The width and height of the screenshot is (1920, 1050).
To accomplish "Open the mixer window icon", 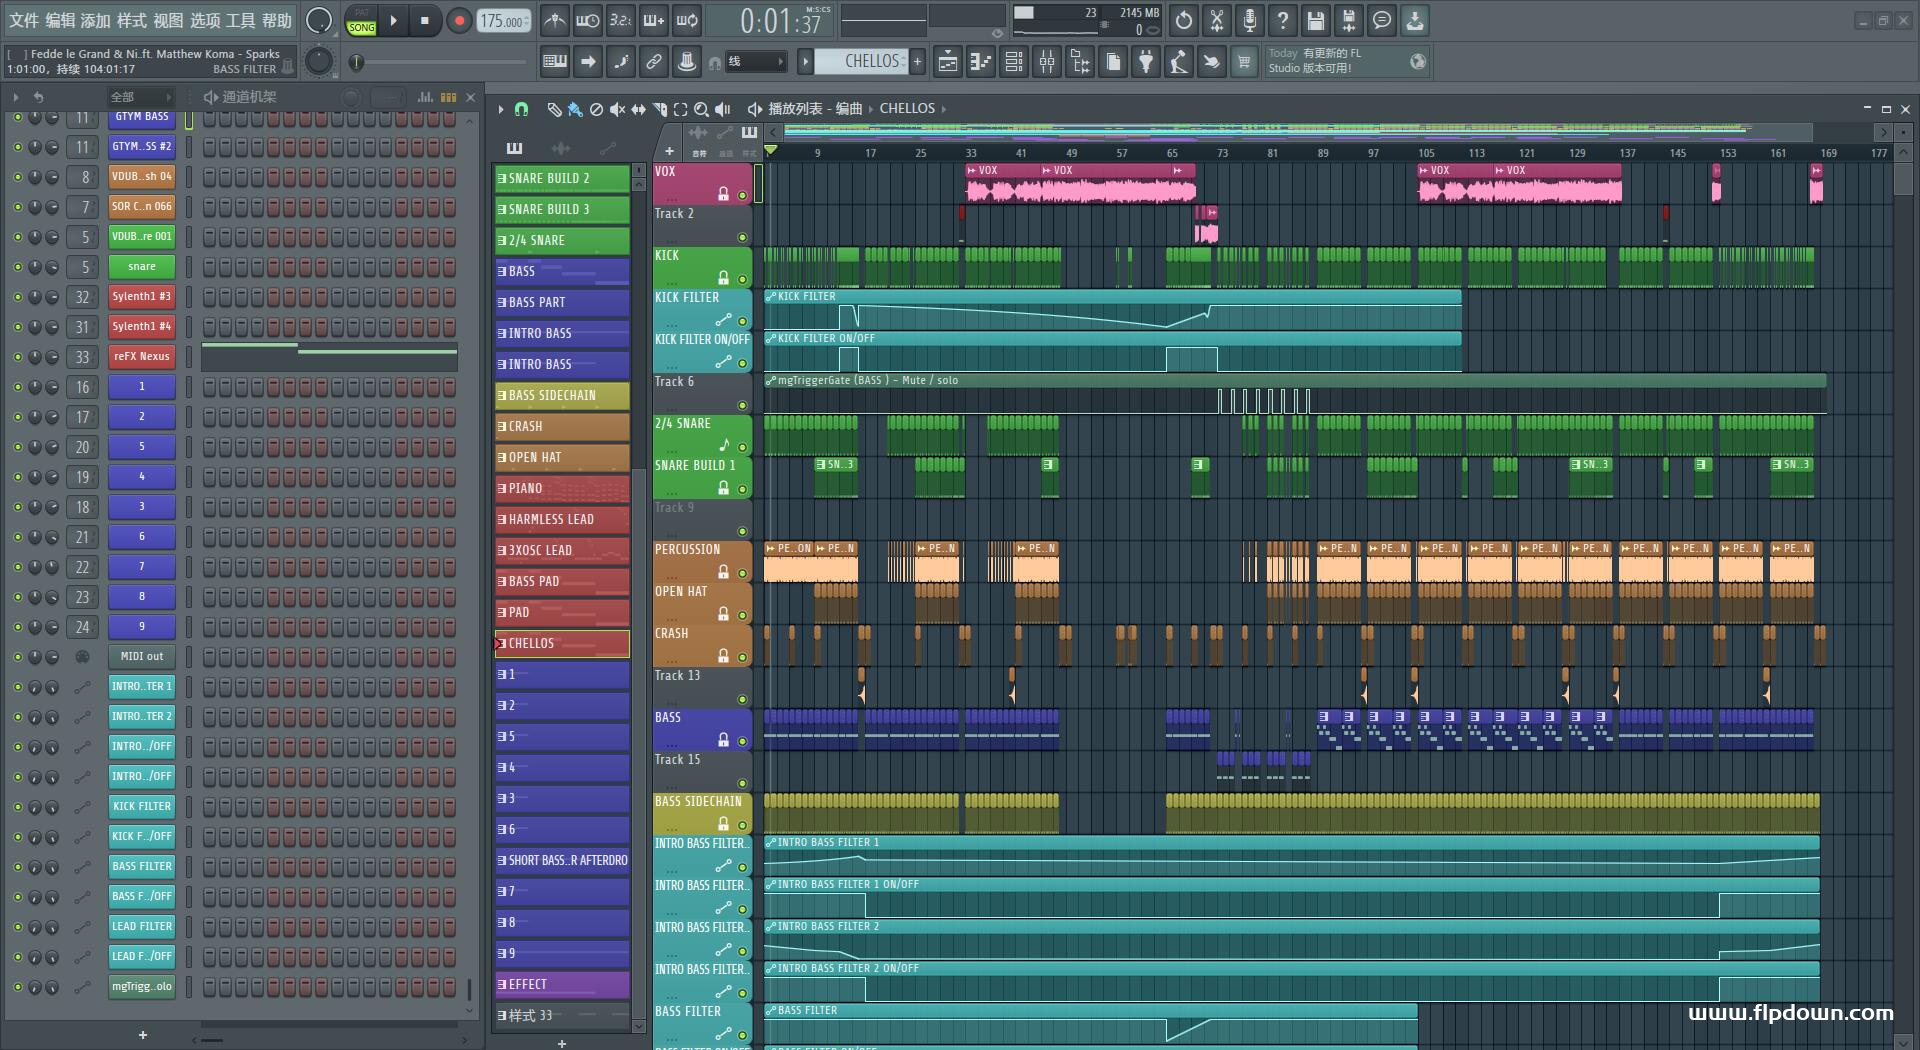I will point(1046,62).
